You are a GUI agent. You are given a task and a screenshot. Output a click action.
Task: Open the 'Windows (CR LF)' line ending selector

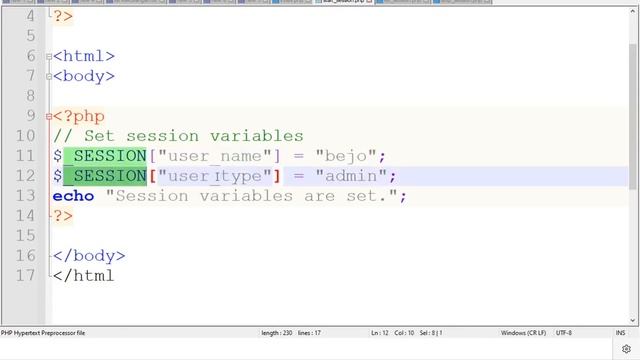coord(524,333)
